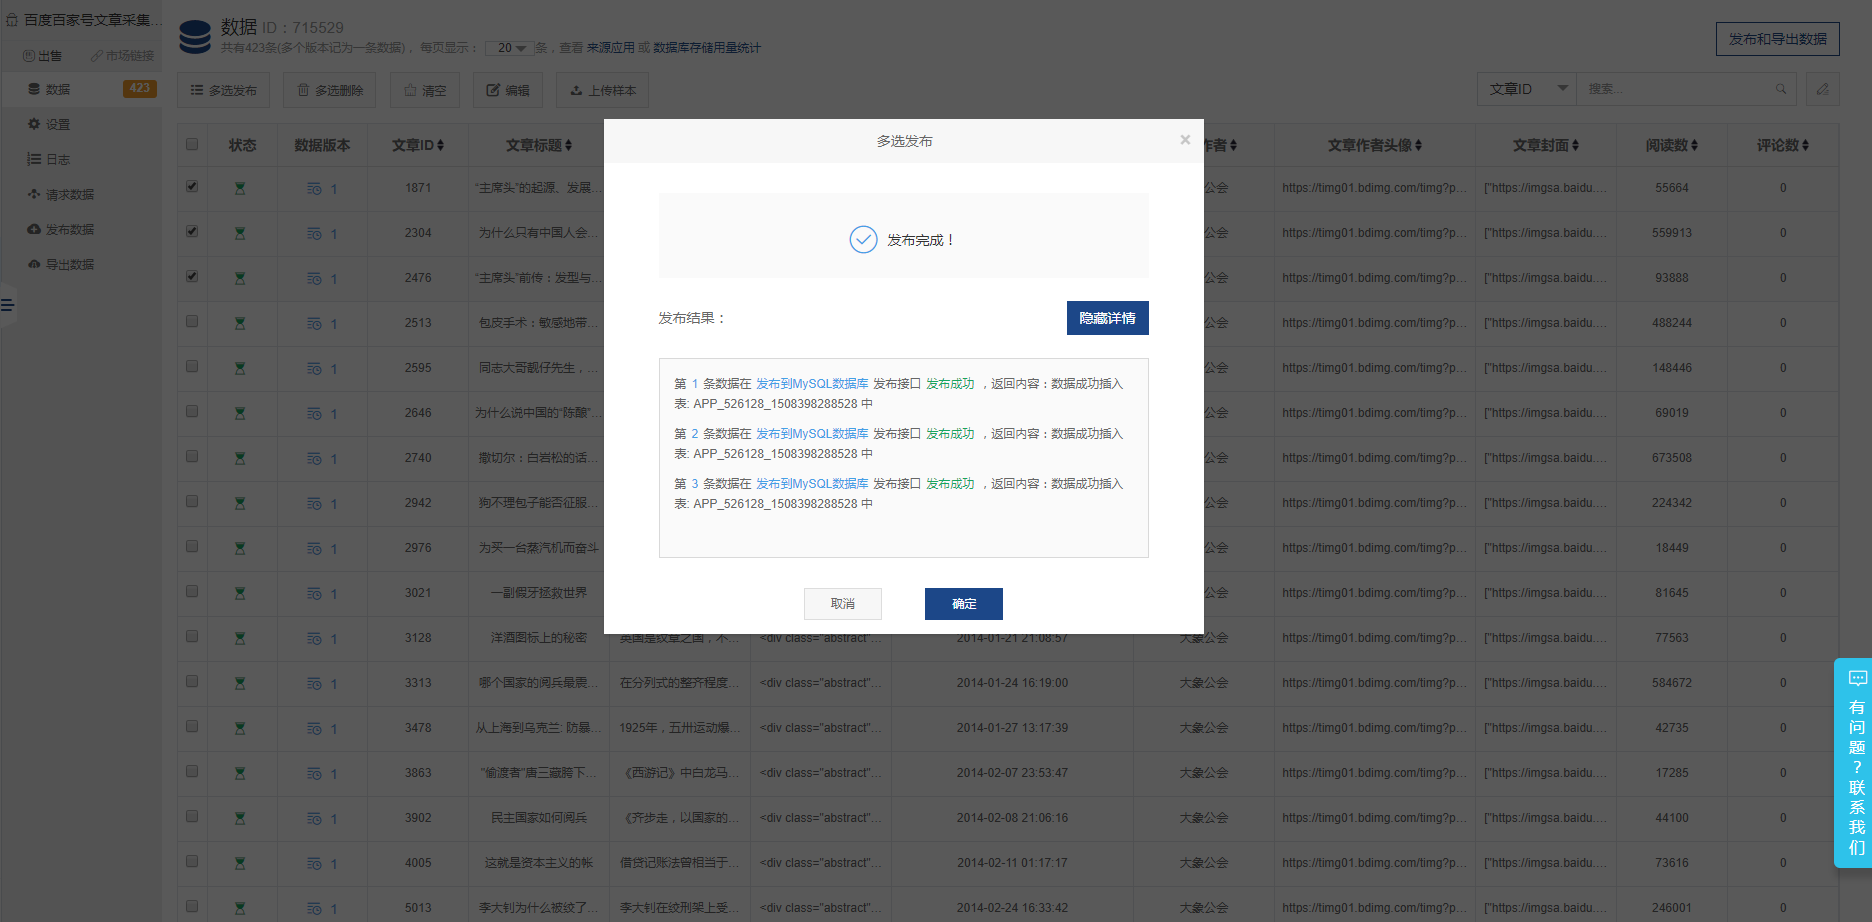Sort by 文章作者头像 column arrows
This screenshot has height=922, width=1872.
pyautogui.click(x=1419, y=145)
